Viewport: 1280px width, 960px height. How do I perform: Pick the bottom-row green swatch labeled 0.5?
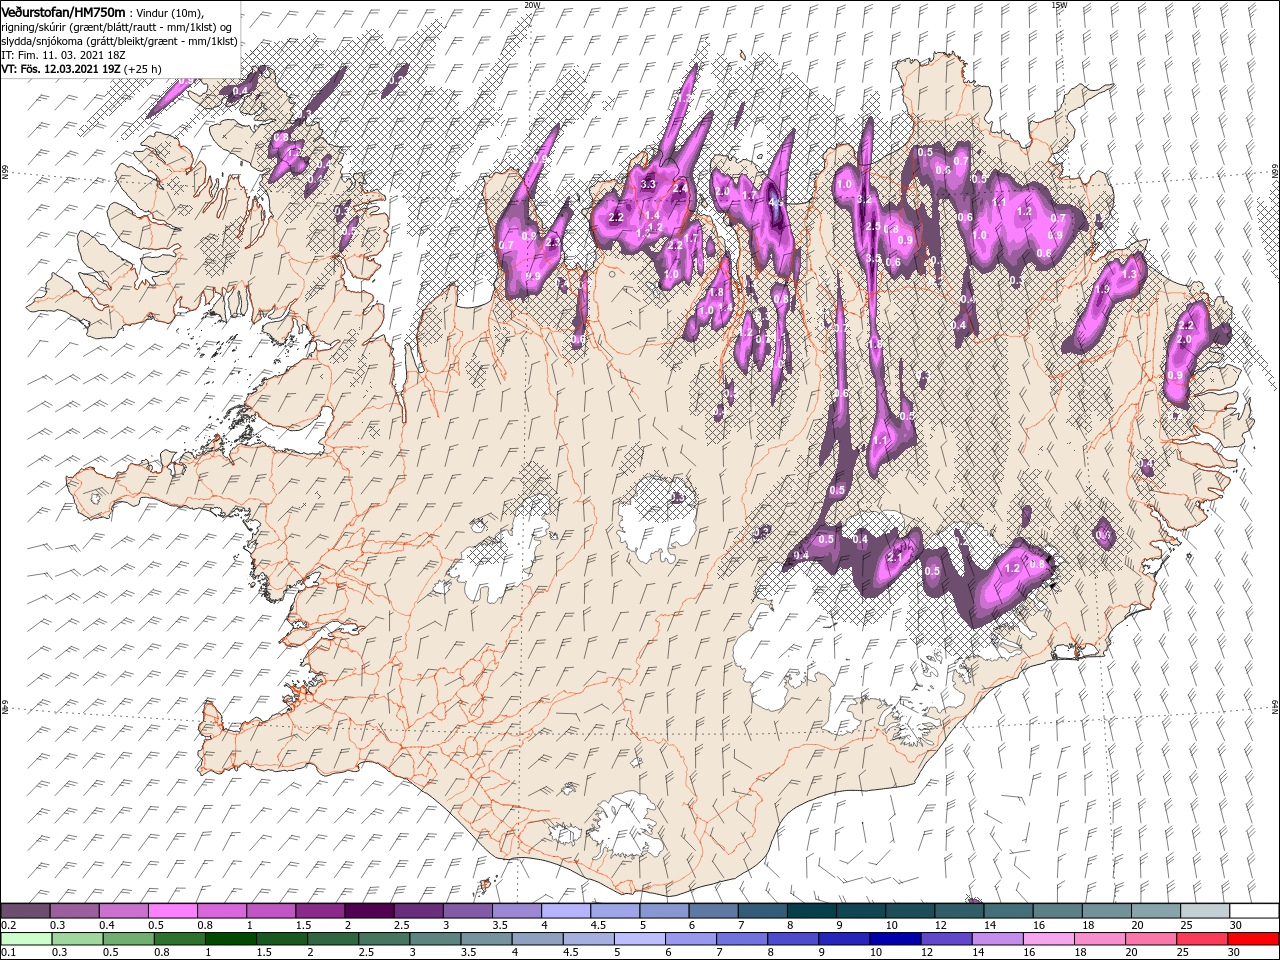click(128, 939)
